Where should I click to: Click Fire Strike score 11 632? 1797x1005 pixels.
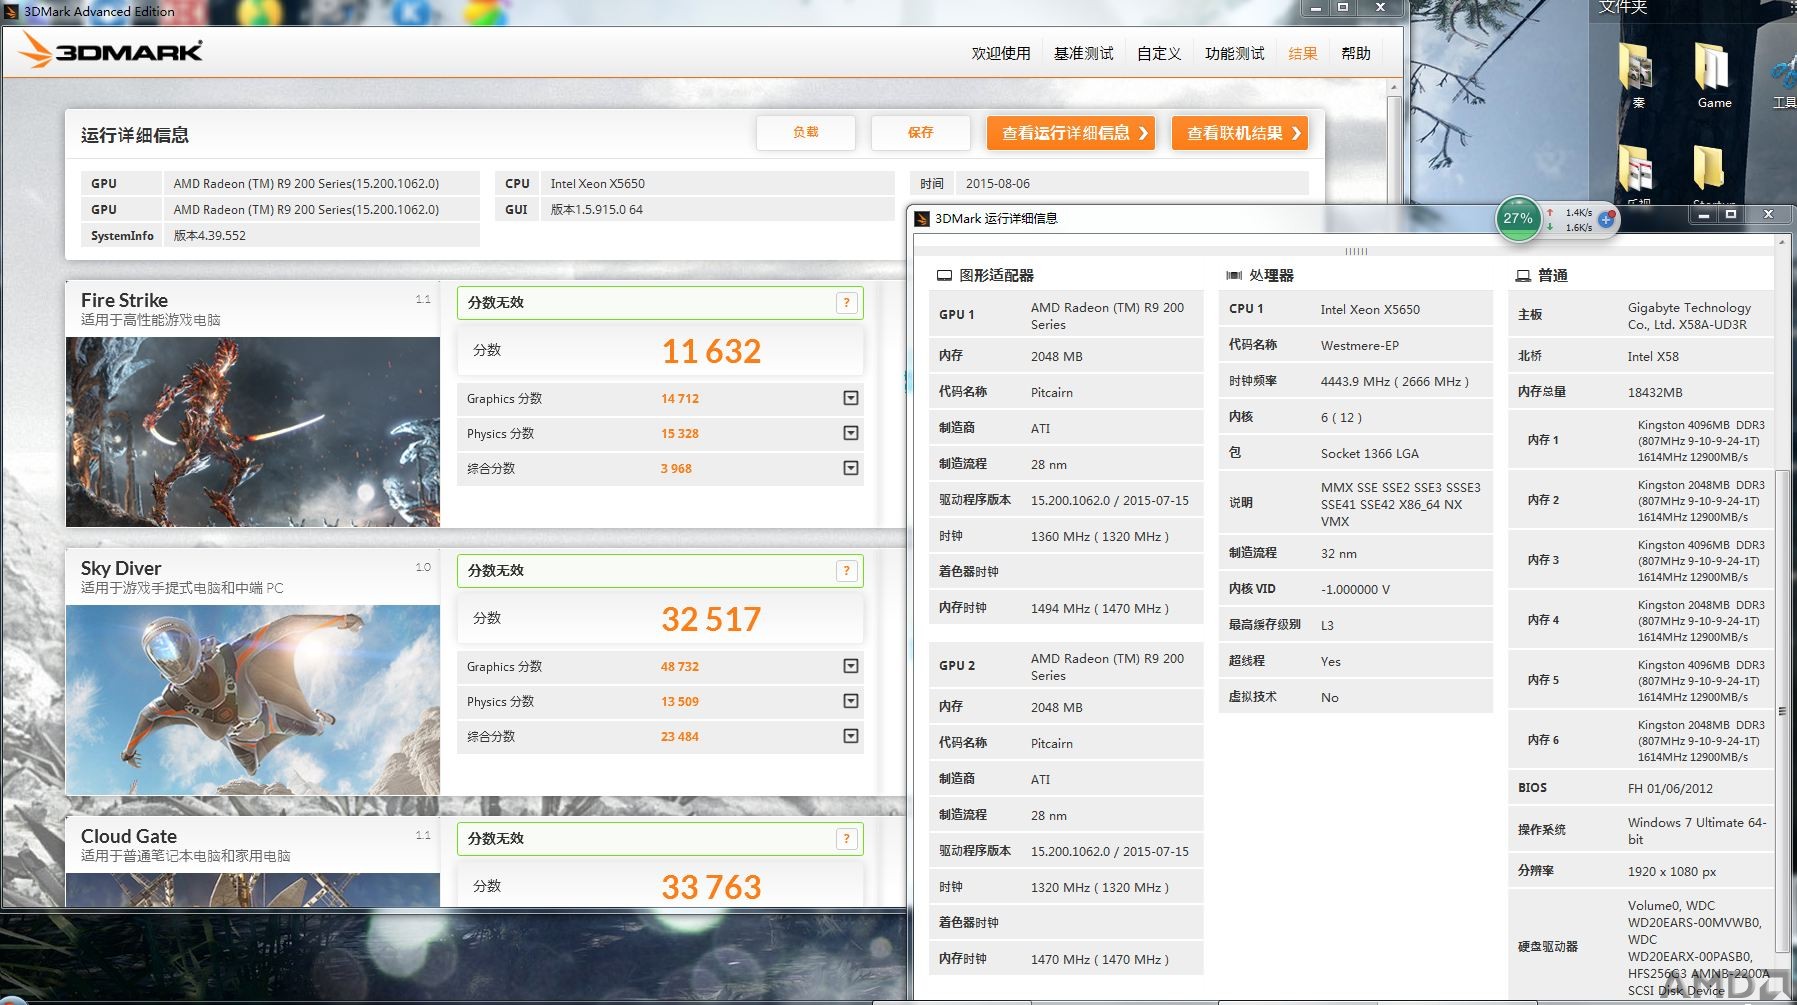[711, 351]
